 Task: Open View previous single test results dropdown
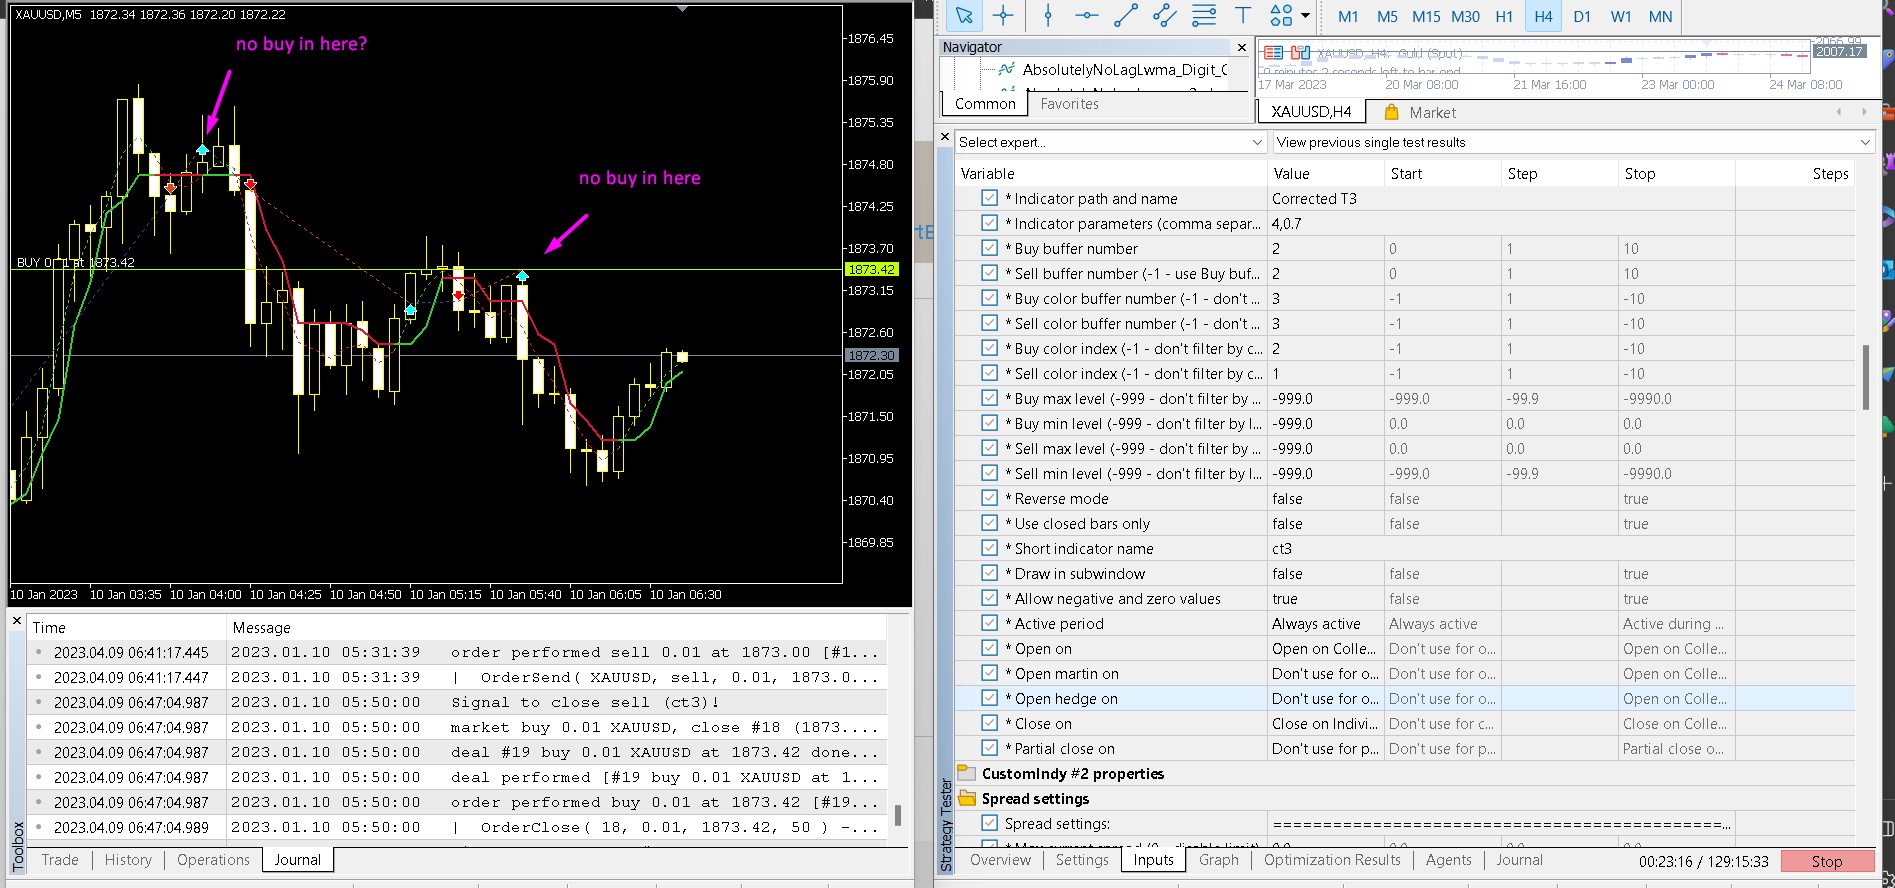[x=1573, y=142]
